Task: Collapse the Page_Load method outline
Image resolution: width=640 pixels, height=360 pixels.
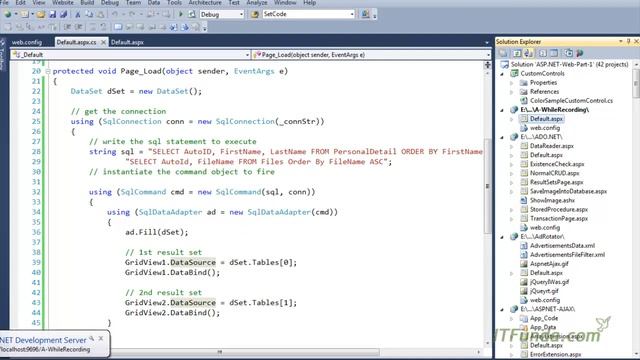Action: coord(48,71)
